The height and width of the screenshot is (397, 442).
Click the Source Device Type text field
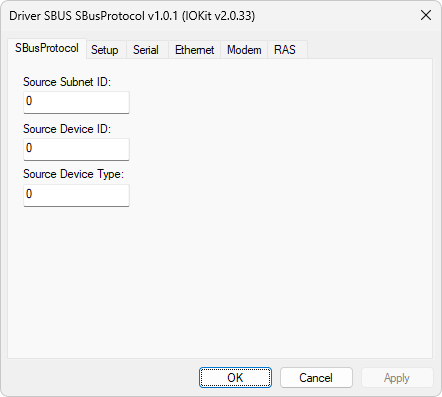(76, 195)
